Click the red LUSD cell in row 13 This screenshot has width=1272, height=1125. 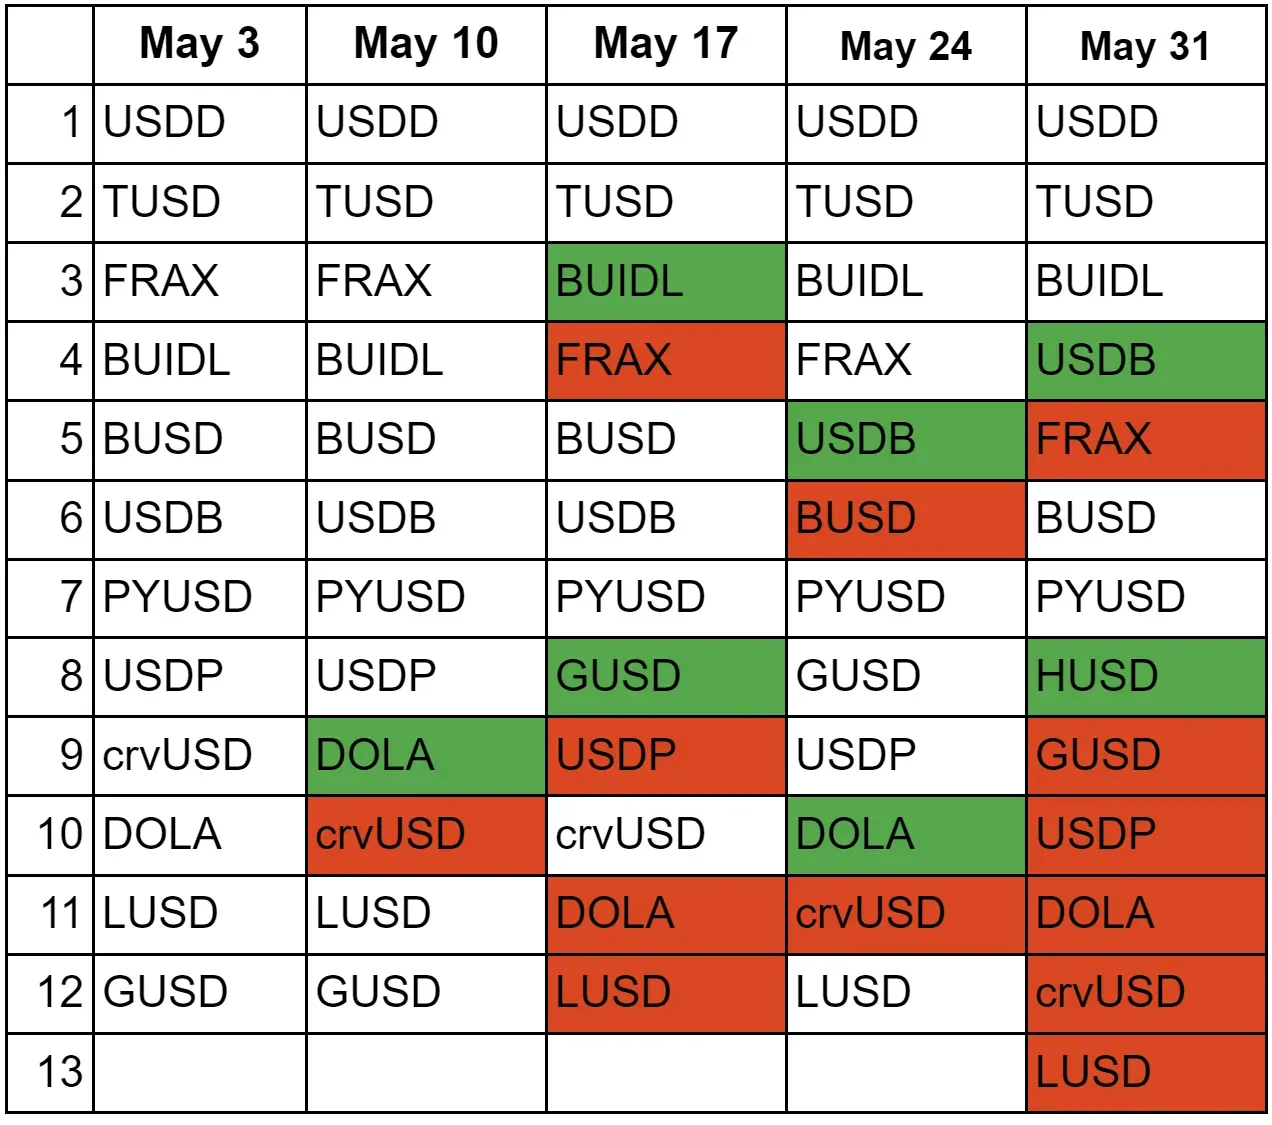point(1146,1072)
